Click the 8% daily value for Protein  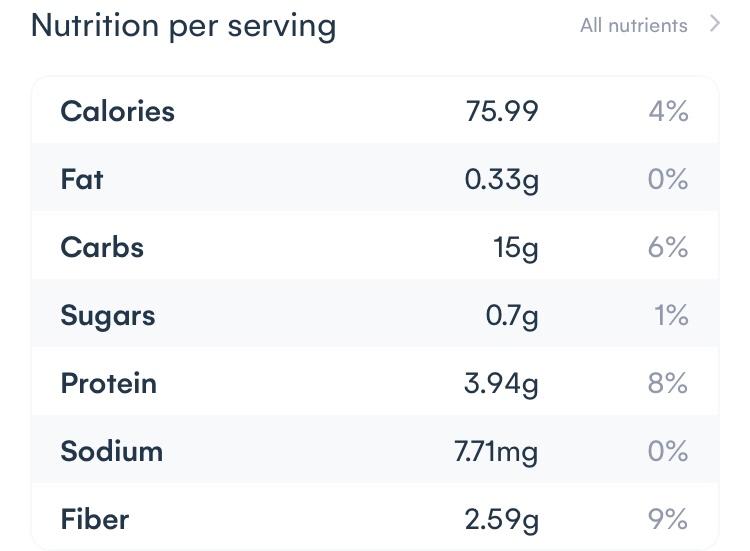(x=668, y=383)
